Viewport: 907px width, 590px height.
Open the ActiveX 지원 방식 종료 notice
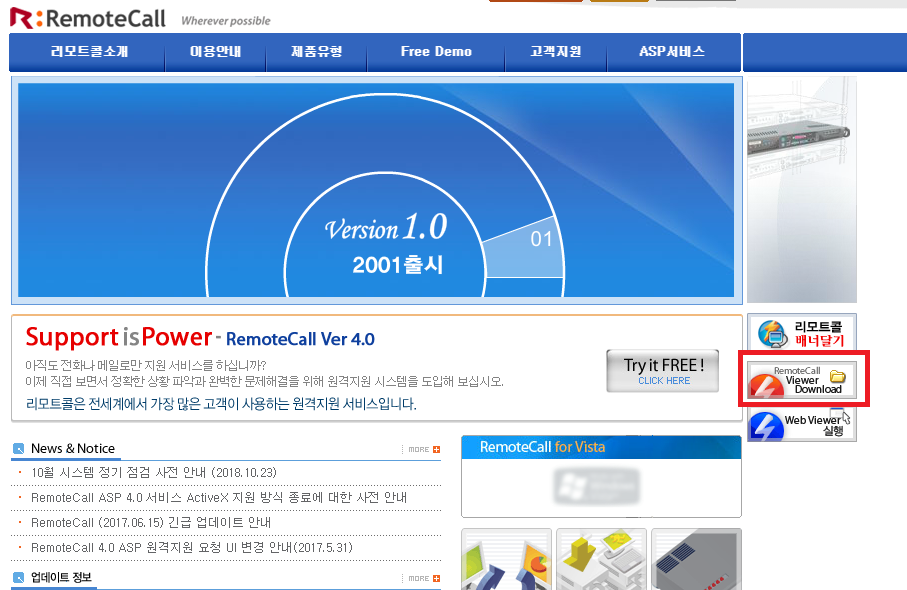click(x=219, y=497)
